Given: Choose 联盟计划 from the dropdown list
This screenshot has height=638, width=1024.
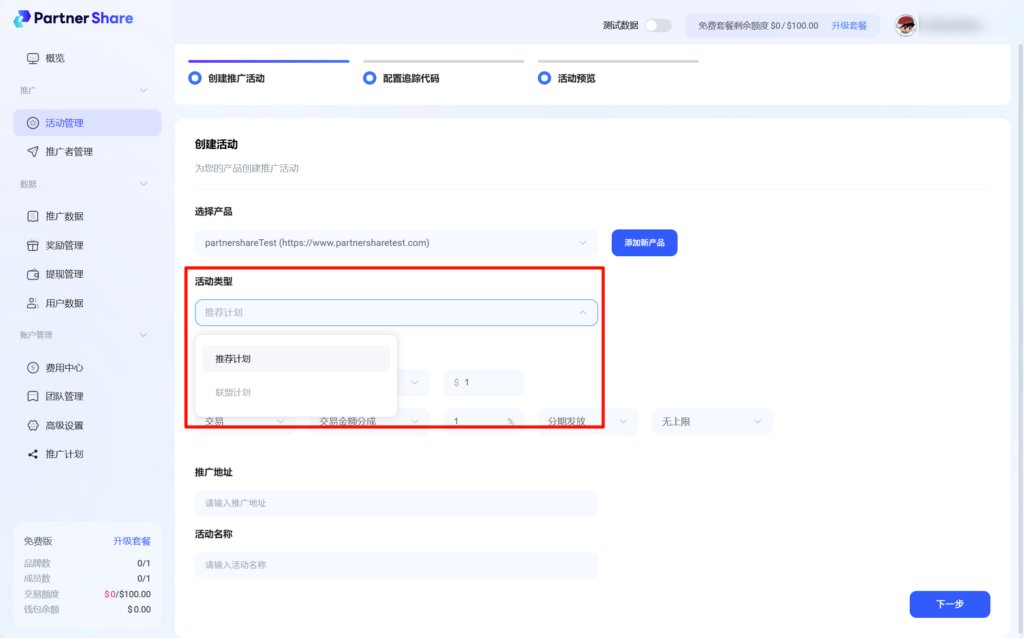Looking at the screenshot, I should [233, 392].
